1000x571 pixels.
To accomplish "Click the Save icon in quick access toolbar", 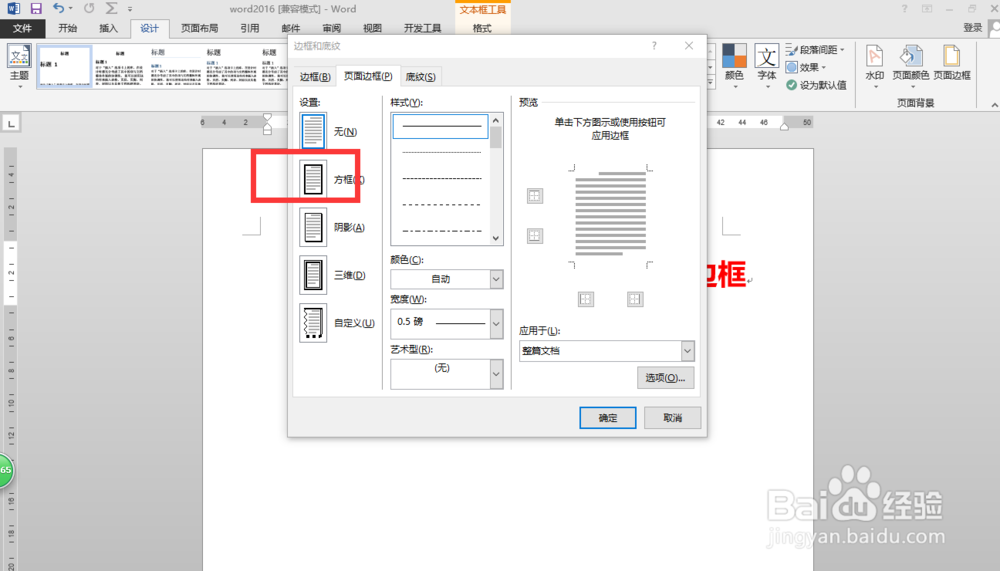I will pyautogui.click(x=36, y=9).
